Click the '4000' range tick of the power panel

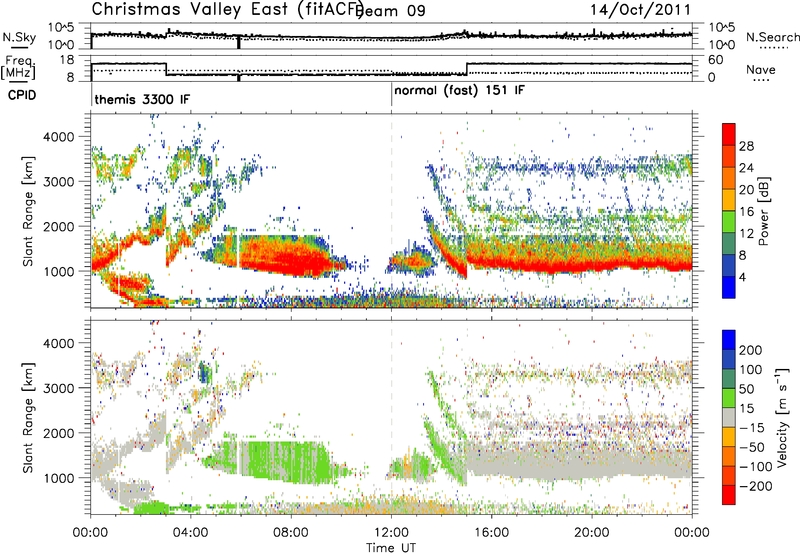tap(58, 137)
